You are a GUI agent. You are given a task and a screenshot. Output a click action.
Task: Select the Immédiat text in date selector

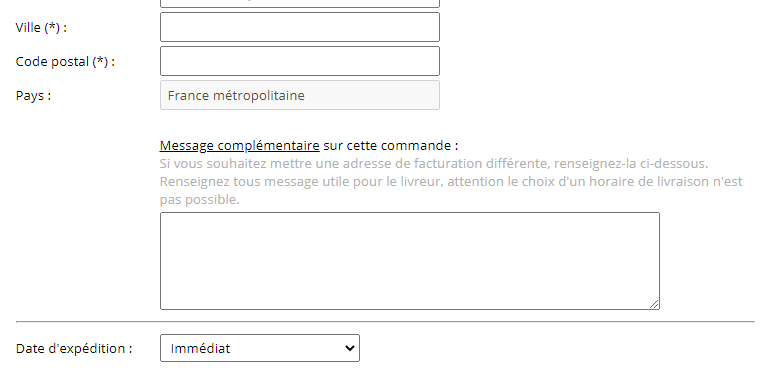point(200,348)
